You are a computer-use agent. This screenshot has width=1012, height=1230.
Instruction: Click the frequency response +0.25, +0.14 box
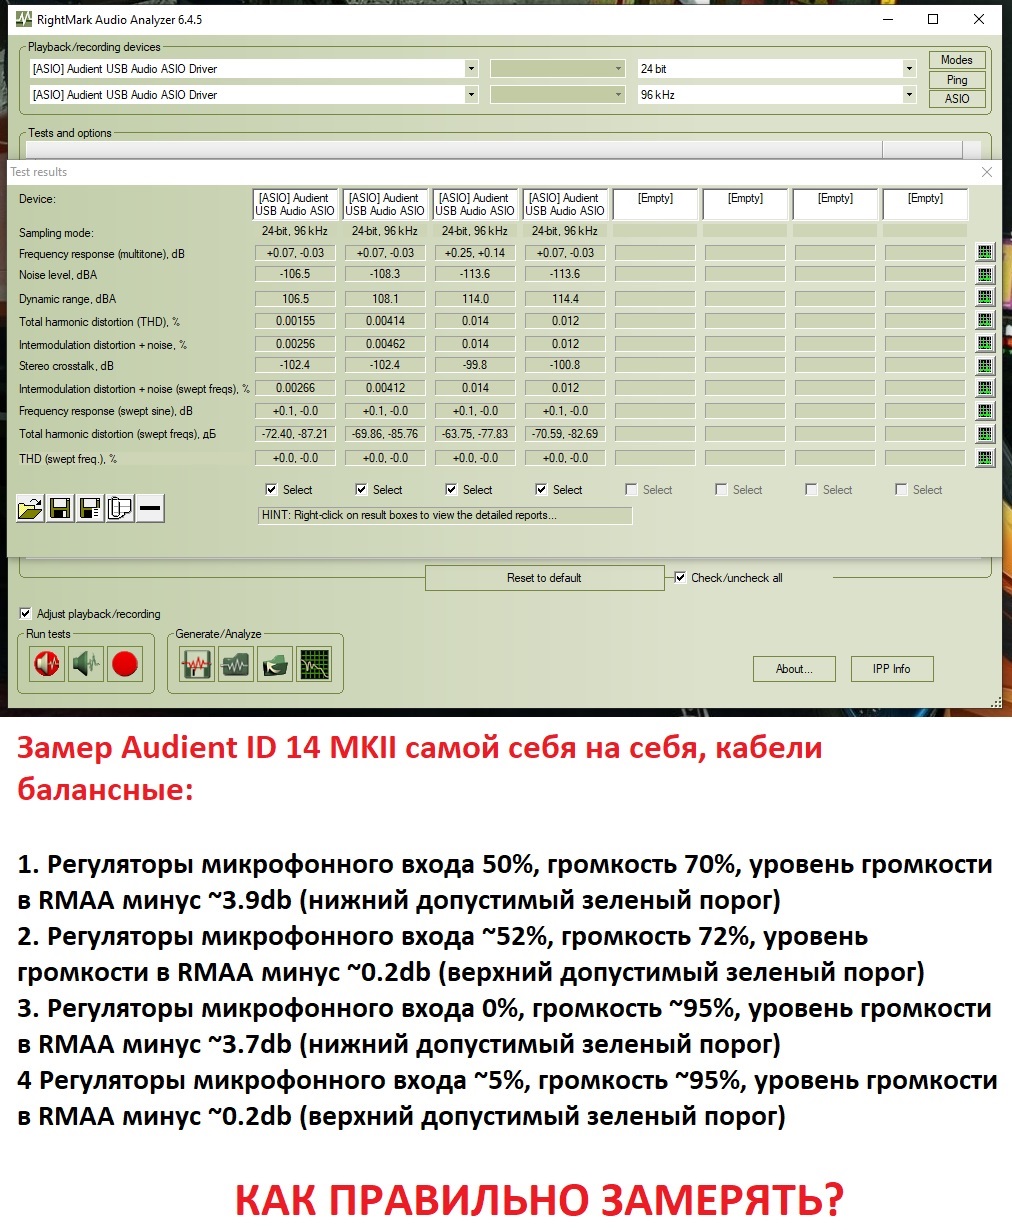click(x=475, y=253)
